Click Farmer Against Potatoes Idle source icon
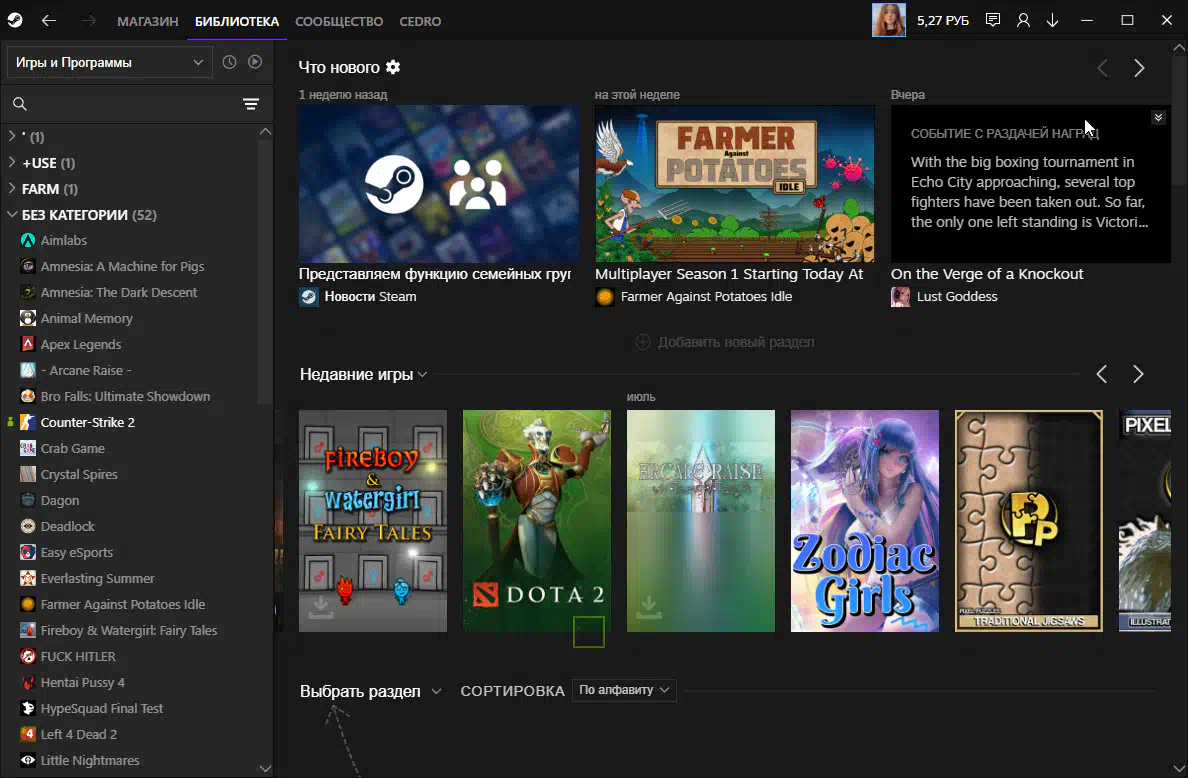Screen dimensions: 1188x778 pyautogui.click(x=605, y=297)
